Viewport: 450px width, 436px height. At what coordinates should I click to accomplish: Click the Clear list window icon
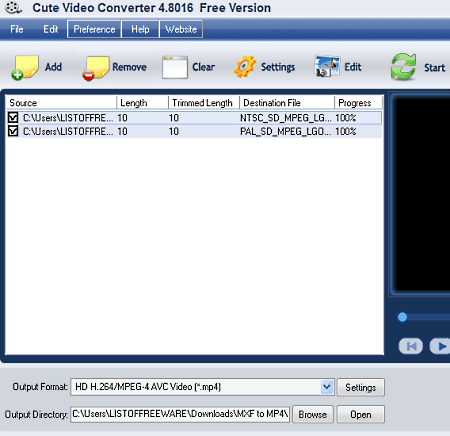[x=175, y=67]
